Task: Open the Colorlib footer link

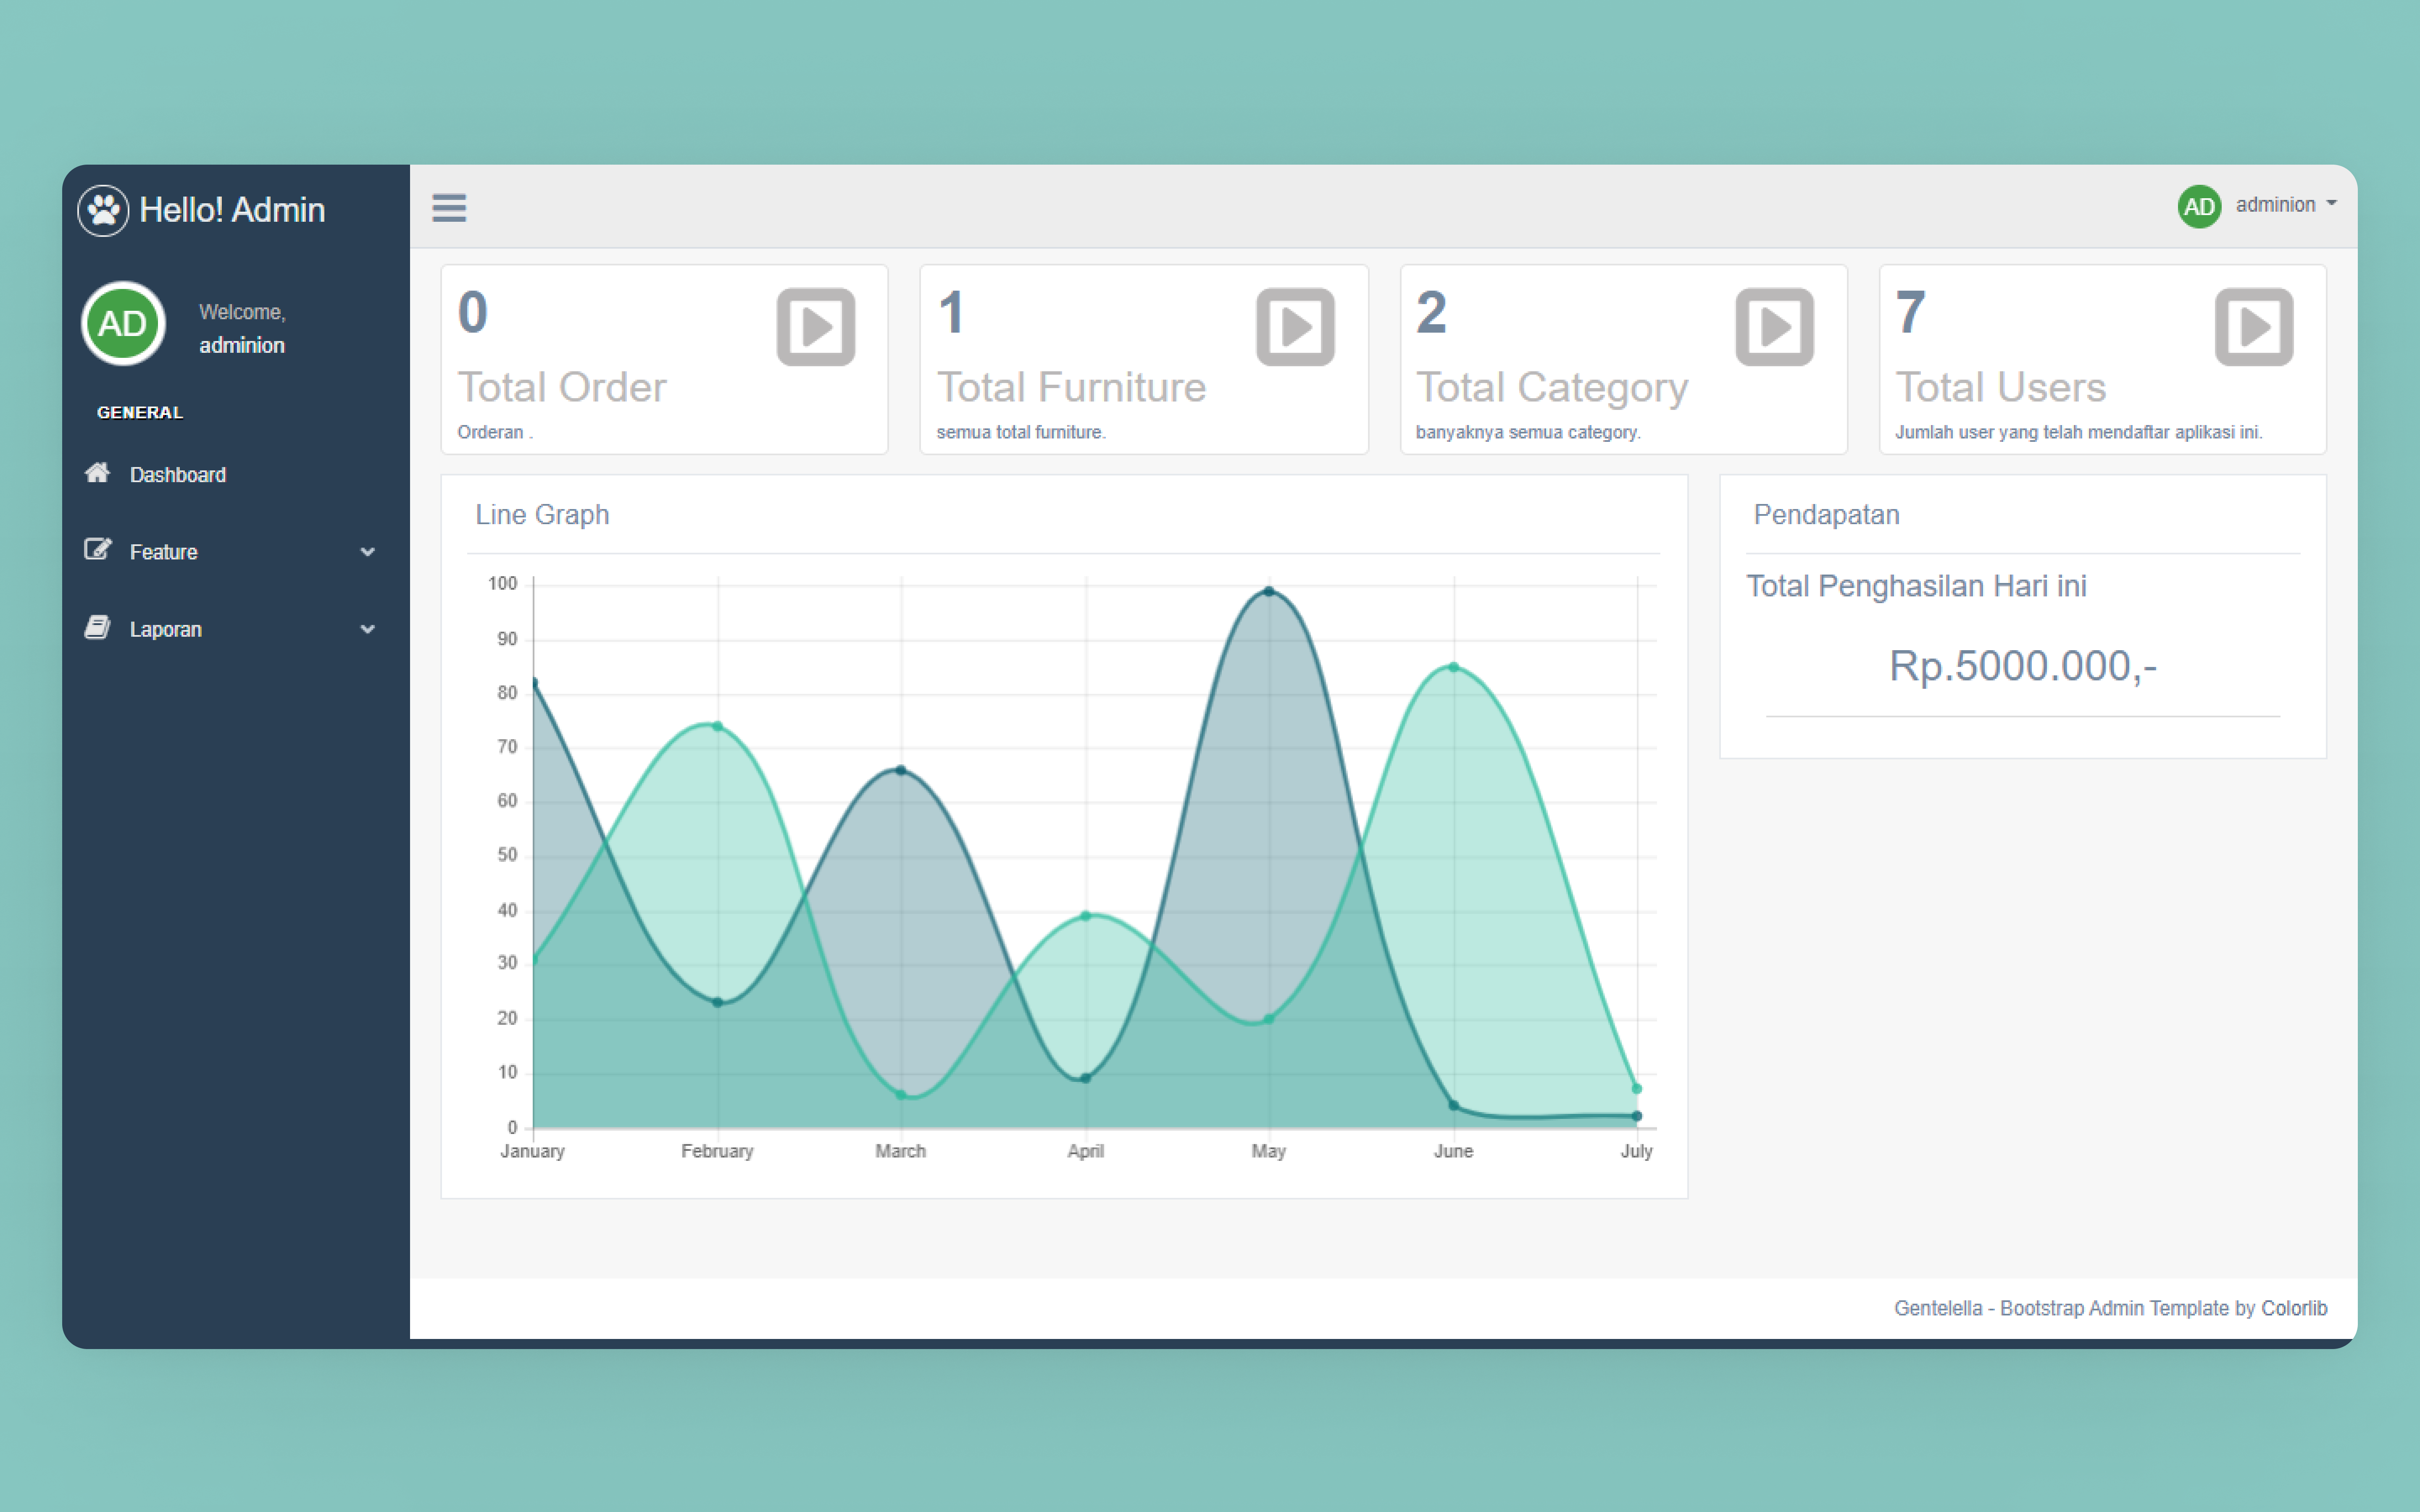Action: coord(2294,1308)
